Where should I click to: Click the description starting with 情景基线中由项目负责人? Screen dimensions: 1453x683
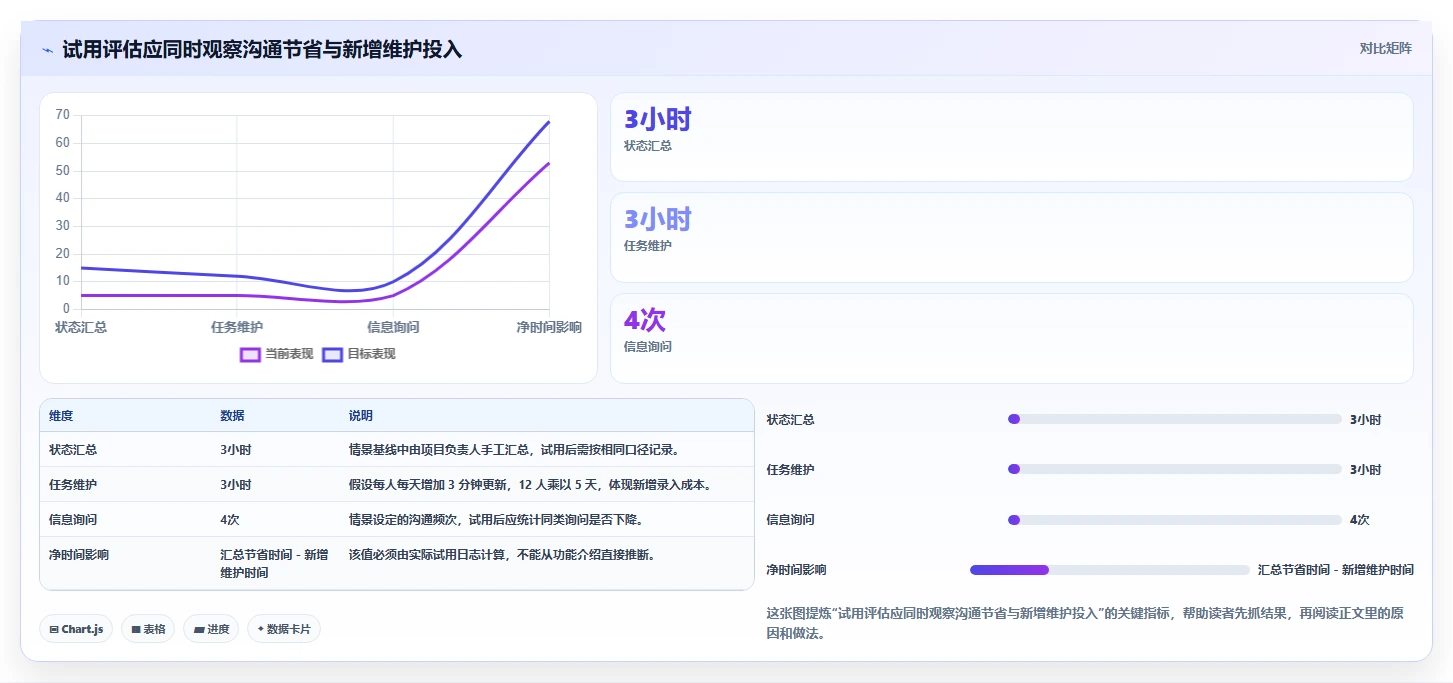pyautogui.click(x=514, y=450)
